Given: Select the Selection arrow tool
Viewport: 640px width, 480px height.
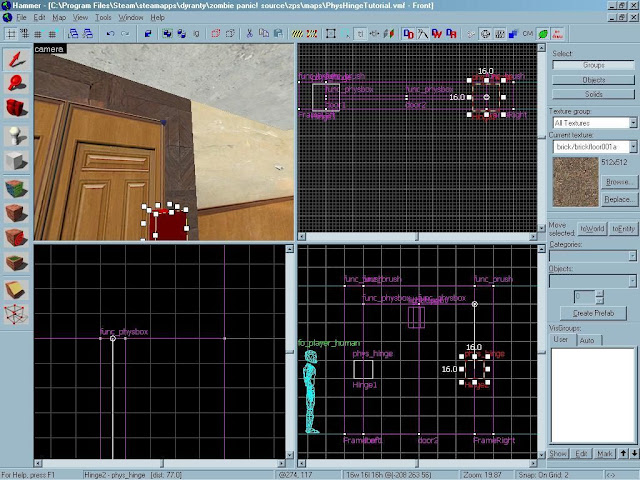Looking at the screenshot, I should pos(16,59).
